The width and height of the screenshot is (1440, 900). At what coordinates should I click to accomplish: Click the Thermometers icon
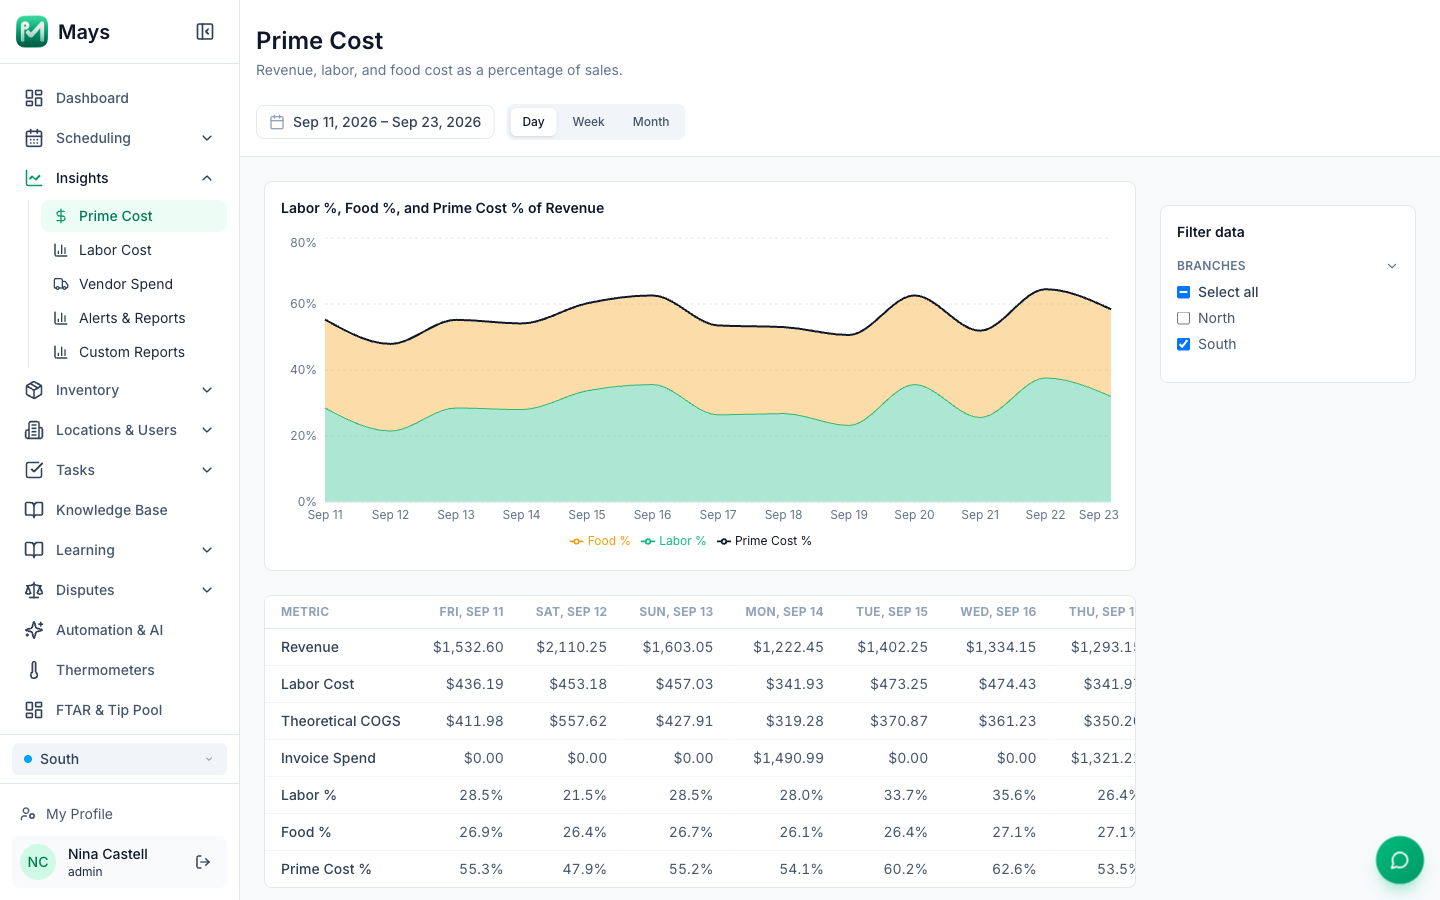(x=34, y=670)
